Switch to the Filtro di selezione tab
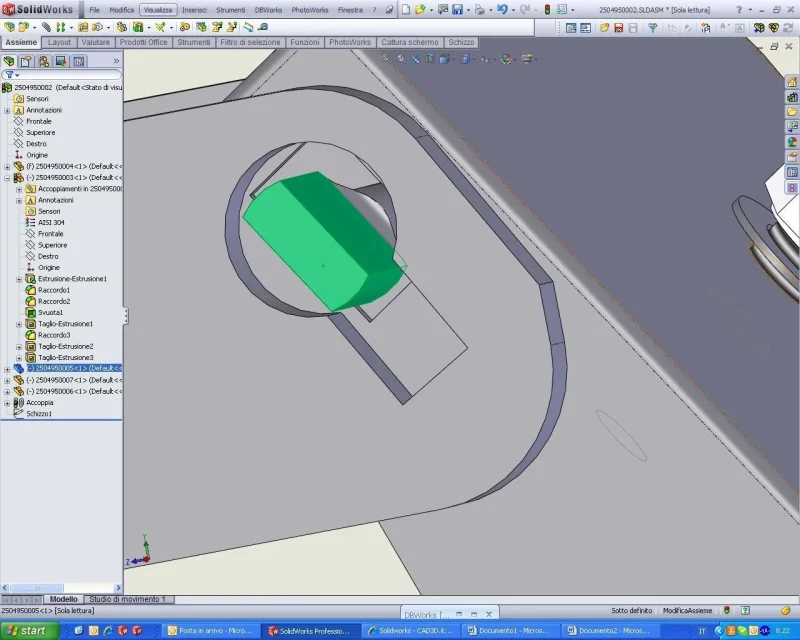 (250, 42)
